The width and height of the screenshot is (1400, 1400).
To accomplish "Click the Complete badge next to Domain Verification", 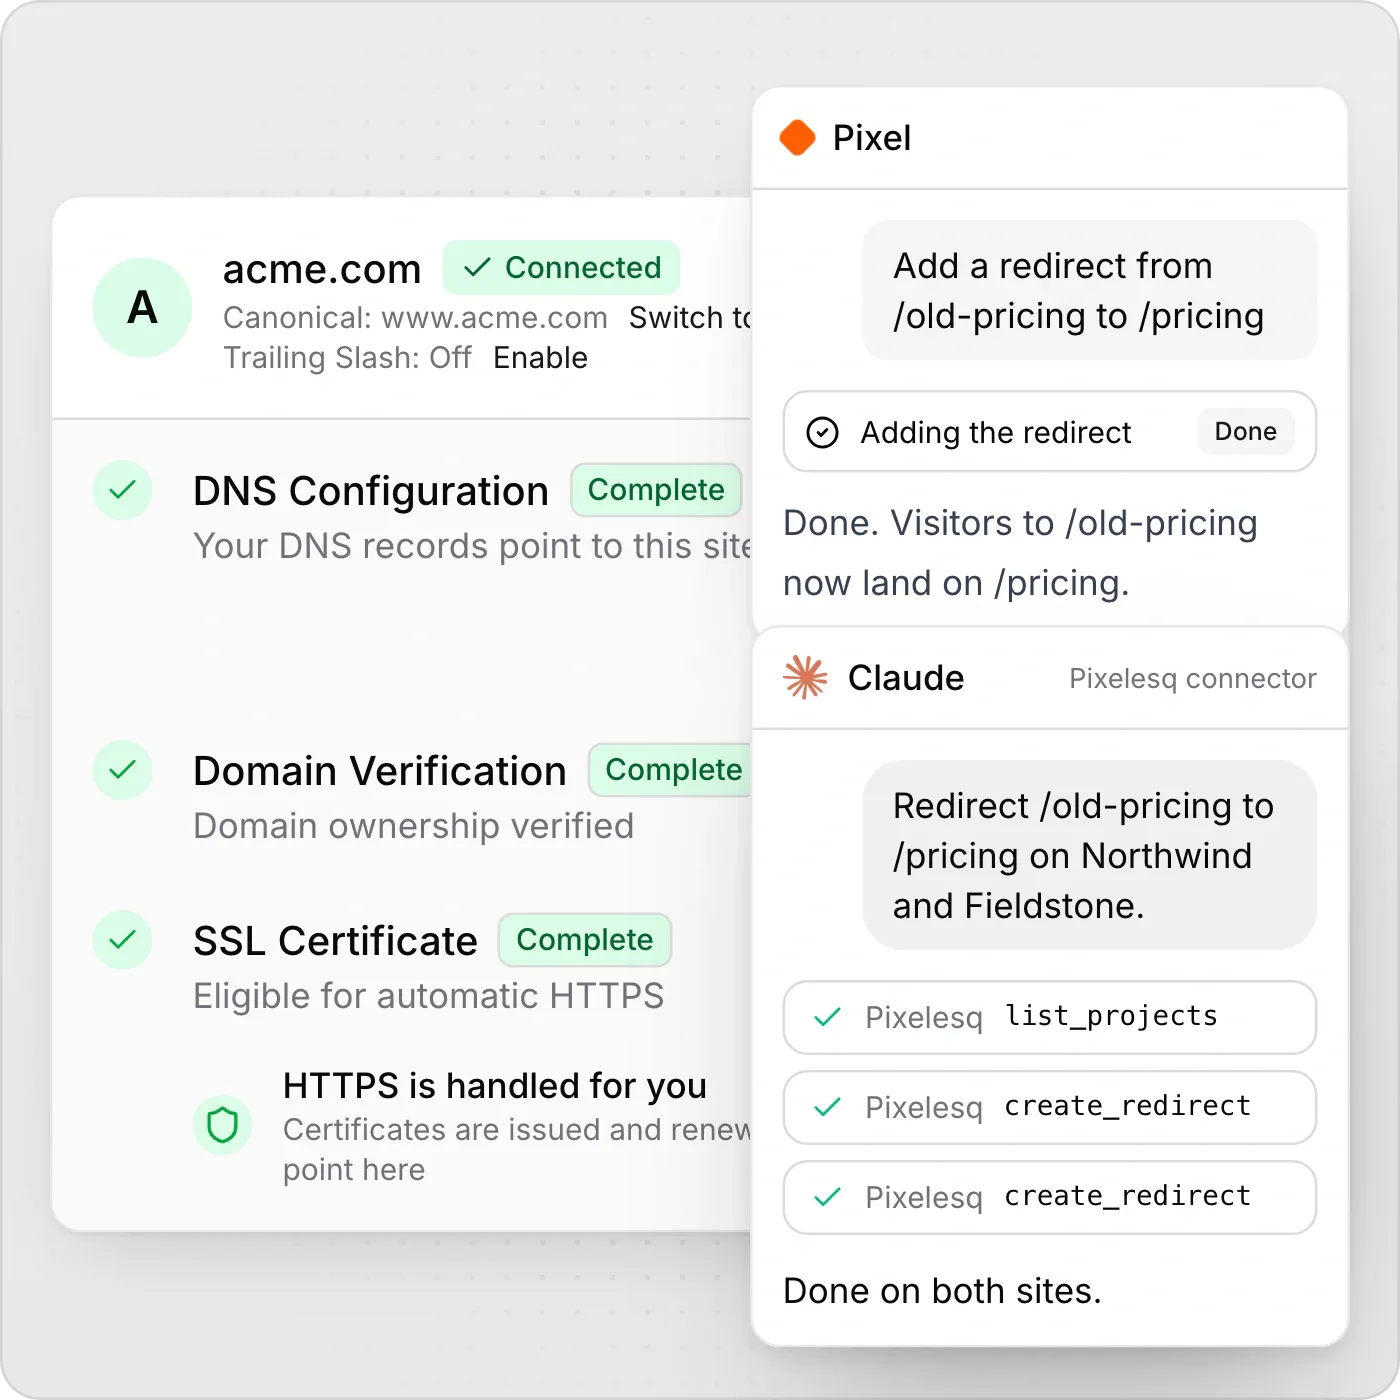I will click(671, 770).
